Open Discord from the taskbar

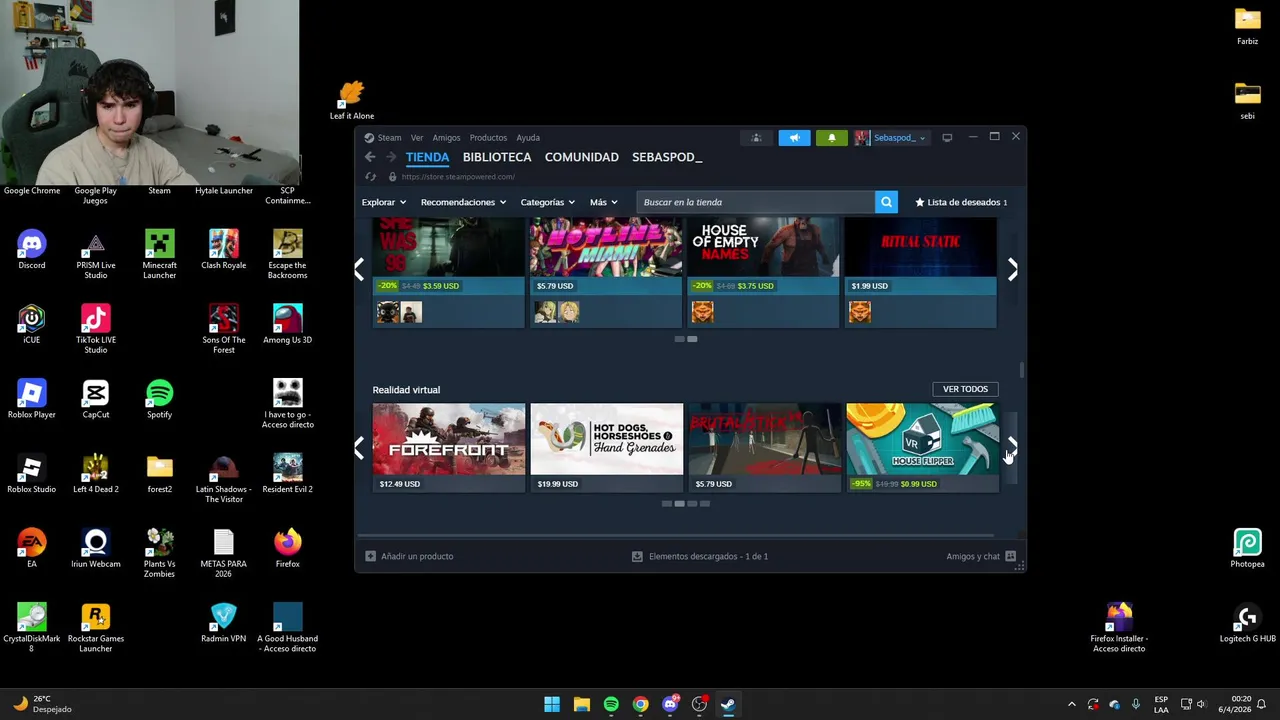point(670,704)
